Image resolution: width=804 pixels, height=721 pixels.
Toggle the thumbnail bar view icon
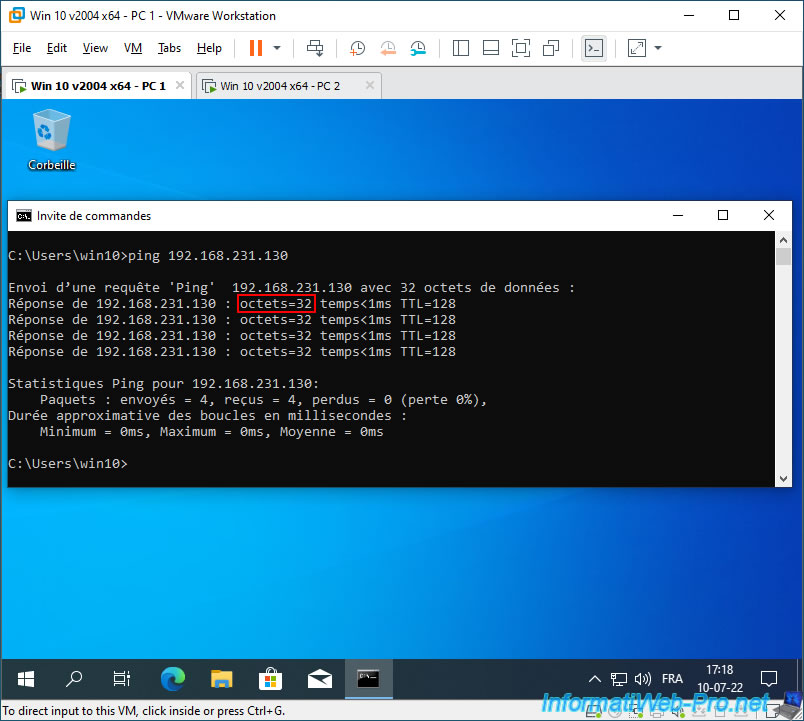490,48
